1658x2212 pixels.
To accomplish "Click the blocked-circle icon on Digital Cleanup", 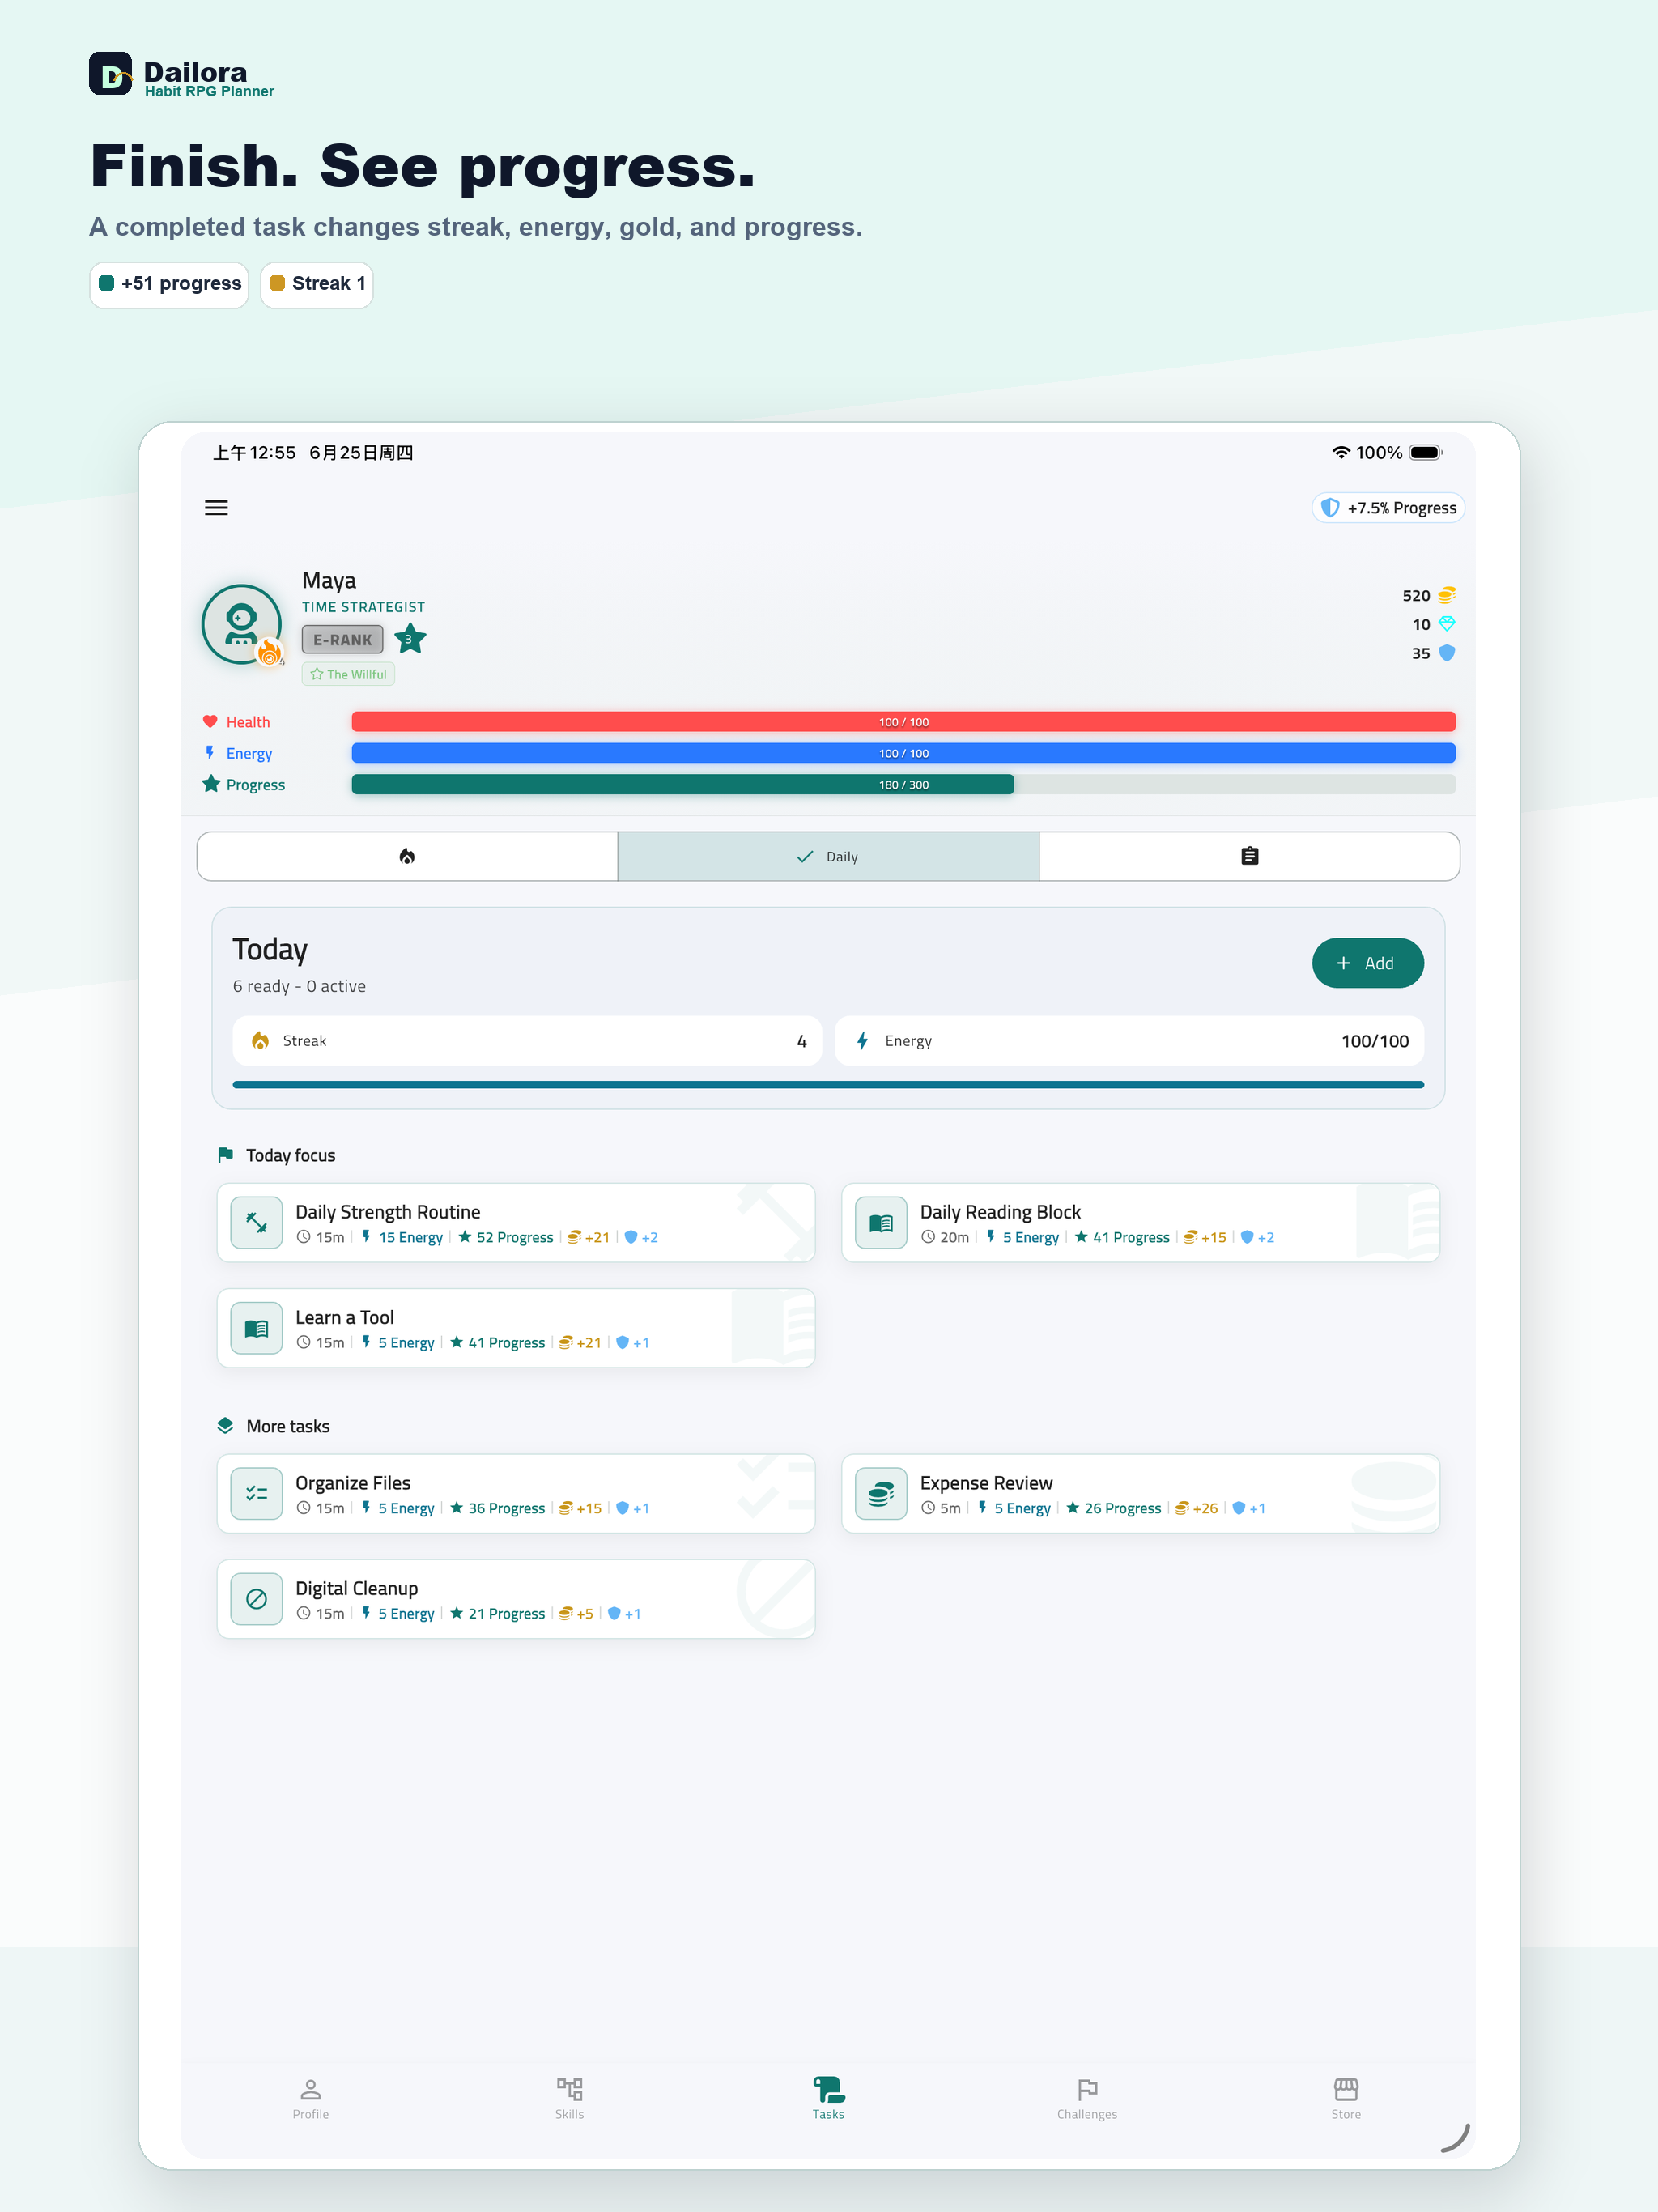I will tap(257, 1599).
